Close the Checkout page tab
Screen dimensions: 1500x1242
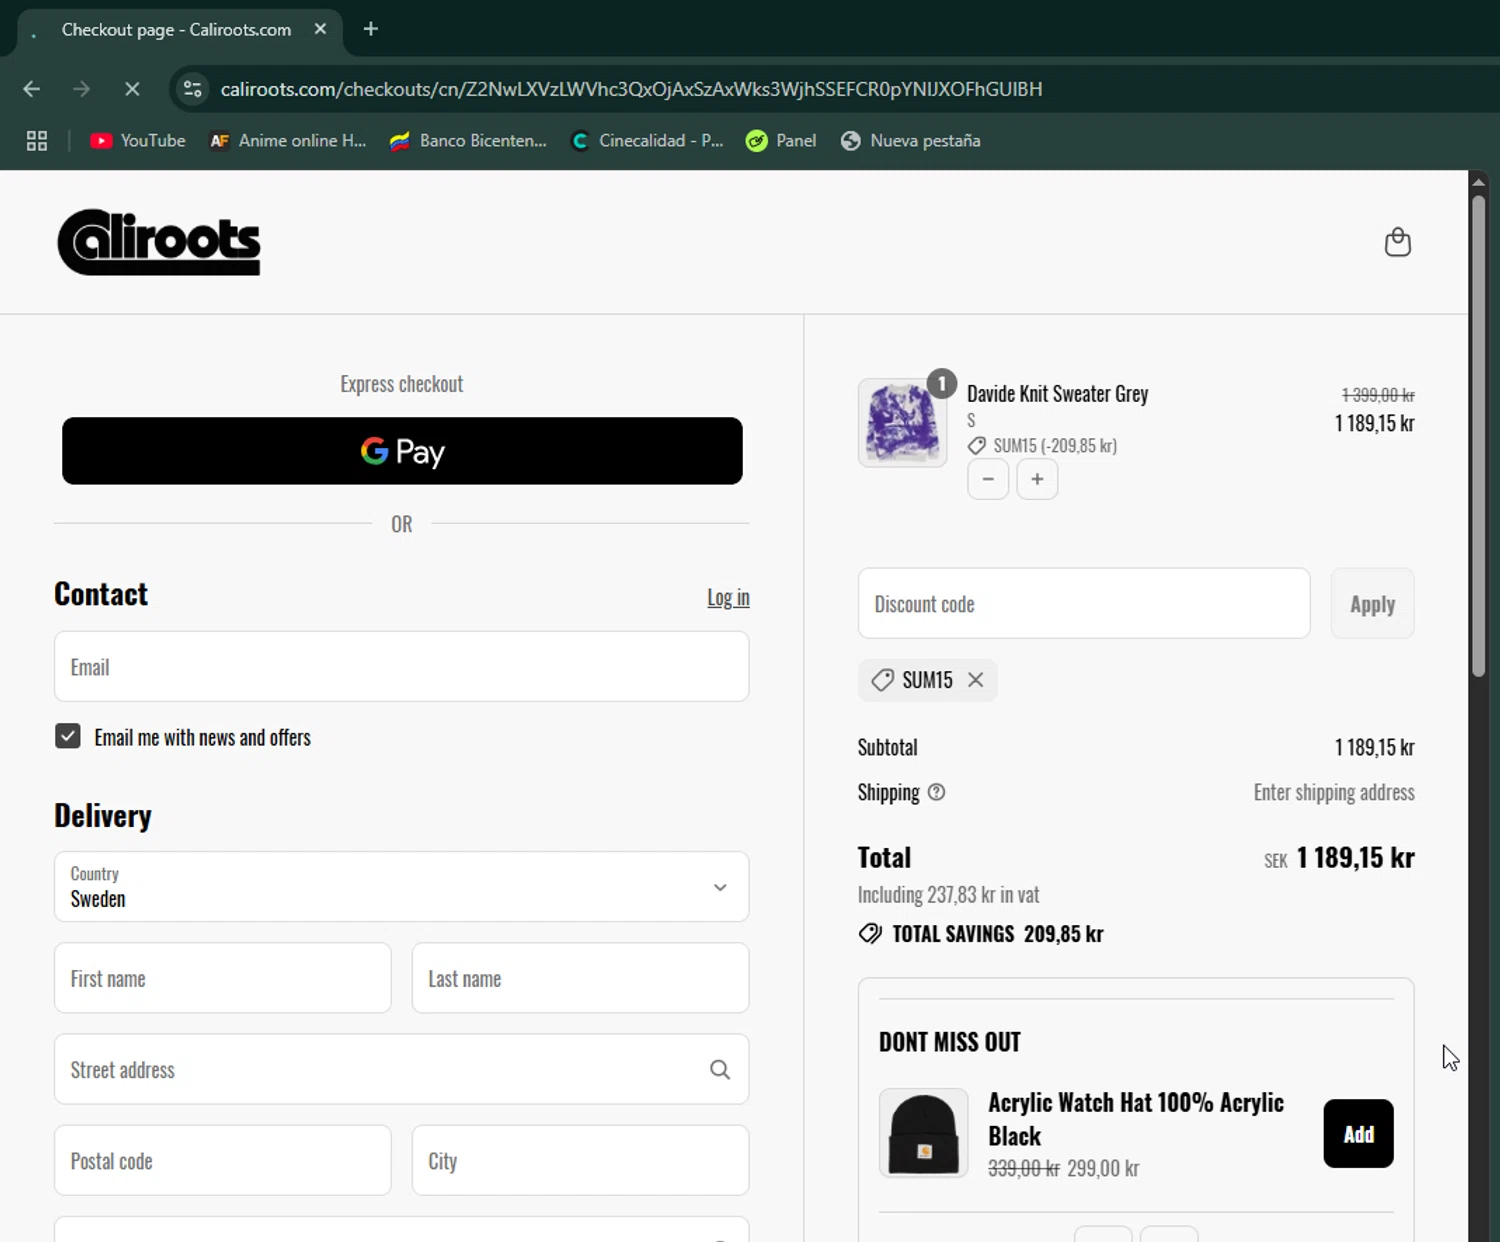point(320,29)
